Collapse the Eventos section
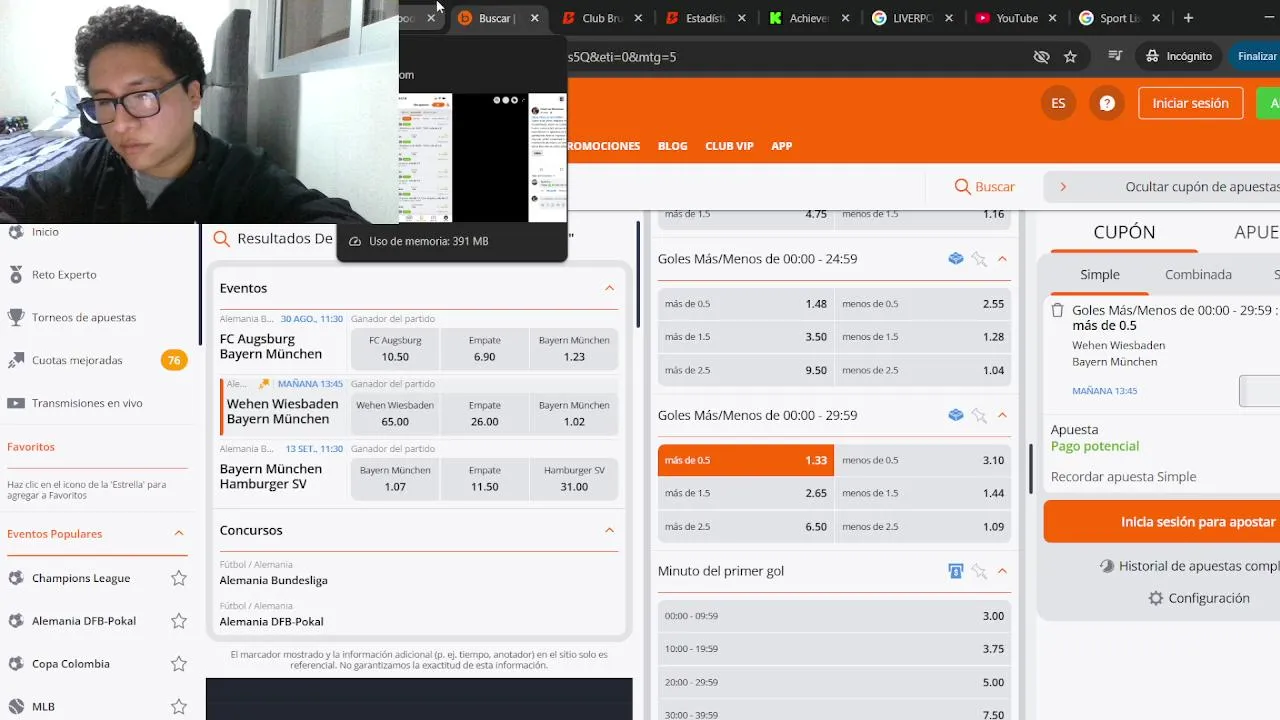1280x720 pixels. pos(609,288)
